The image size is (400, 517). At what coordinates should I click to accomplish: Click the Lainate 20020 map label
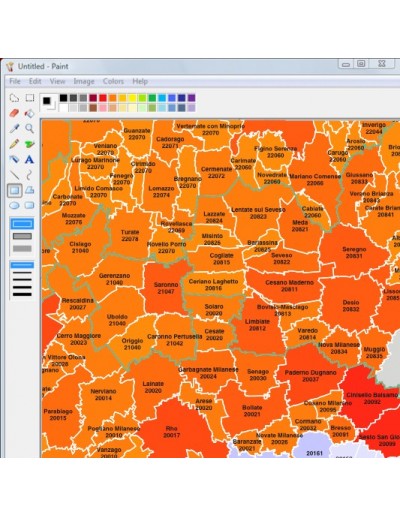click(x=153, y=387)
